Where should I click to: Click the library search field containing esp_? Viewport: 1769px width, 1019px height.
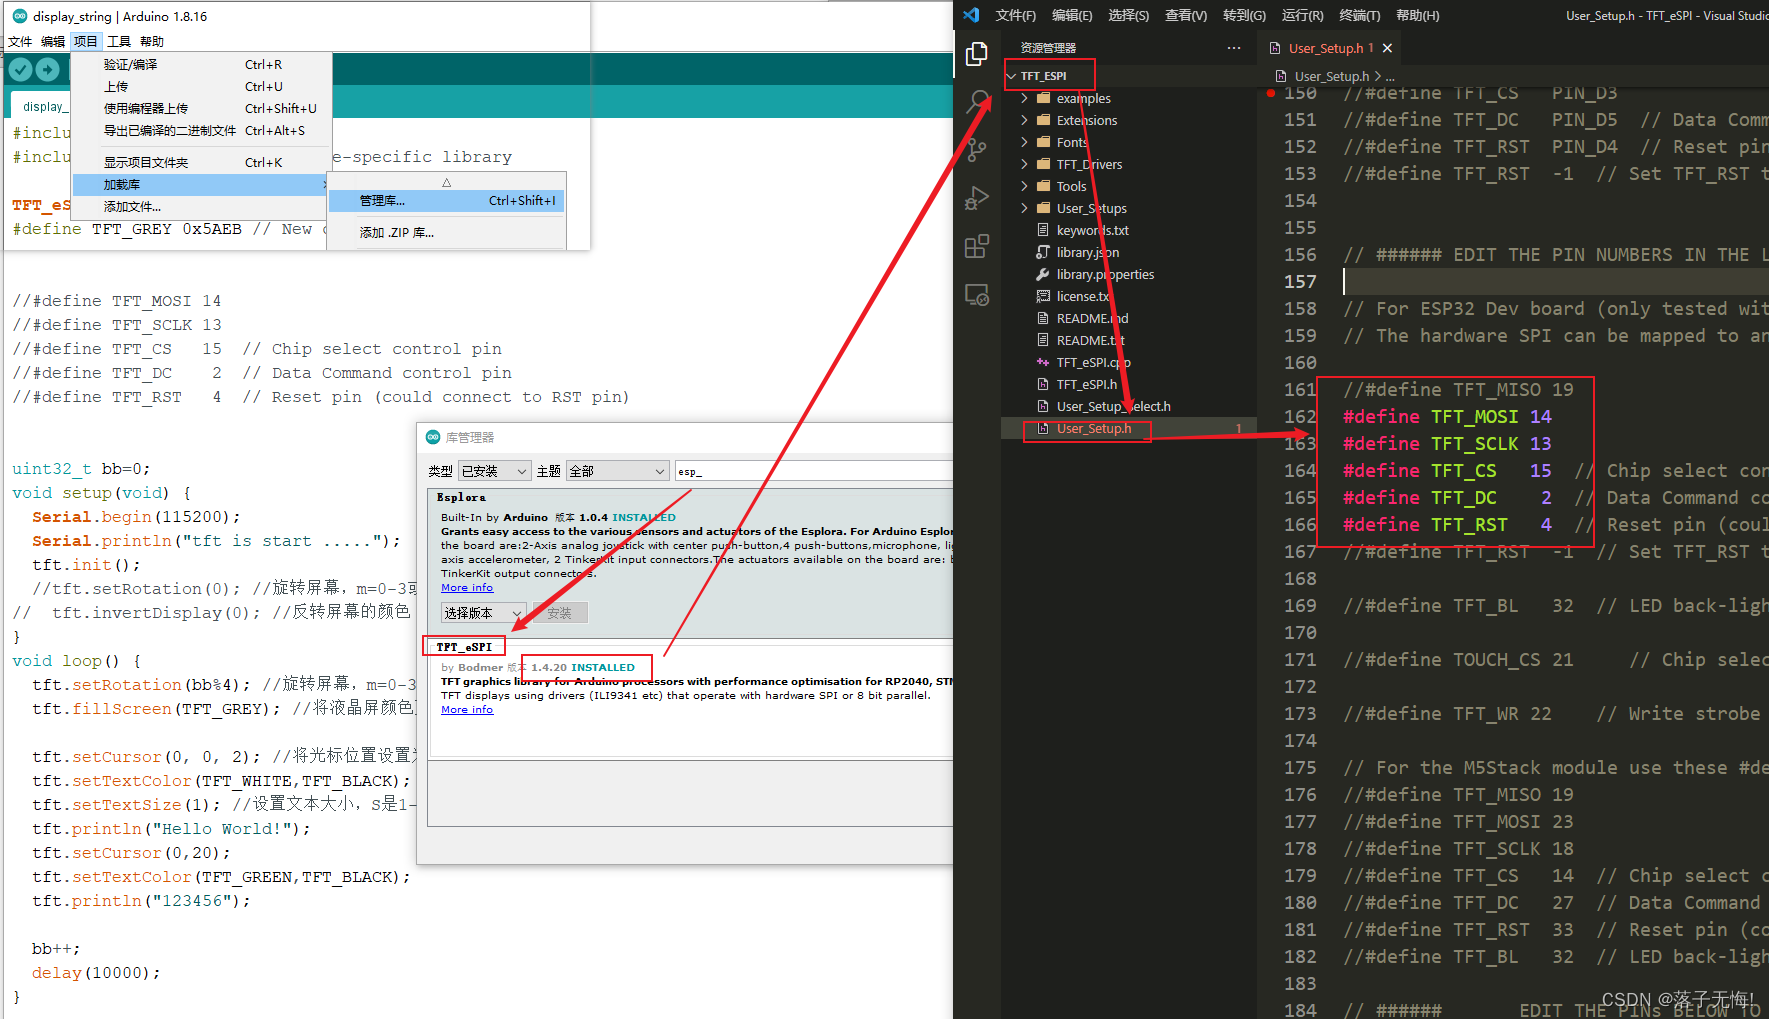[814, 471]
